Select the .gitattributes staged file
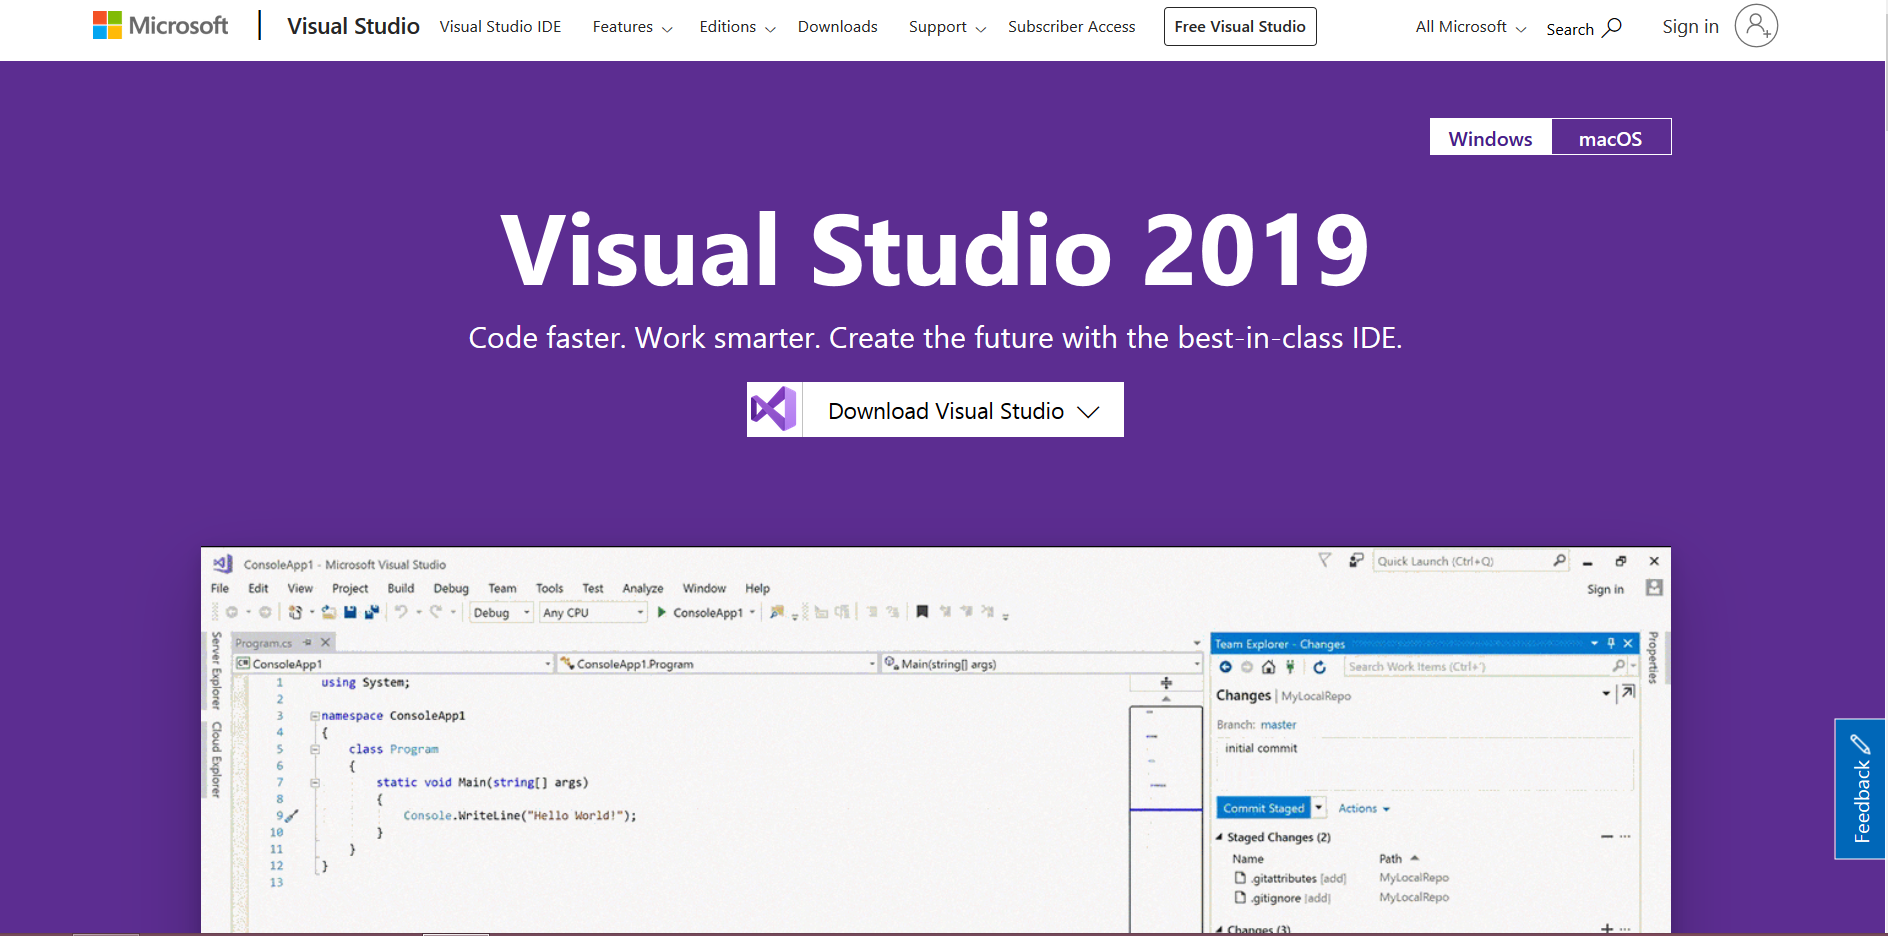The image size is (1888, 936). pos(1291,878)
